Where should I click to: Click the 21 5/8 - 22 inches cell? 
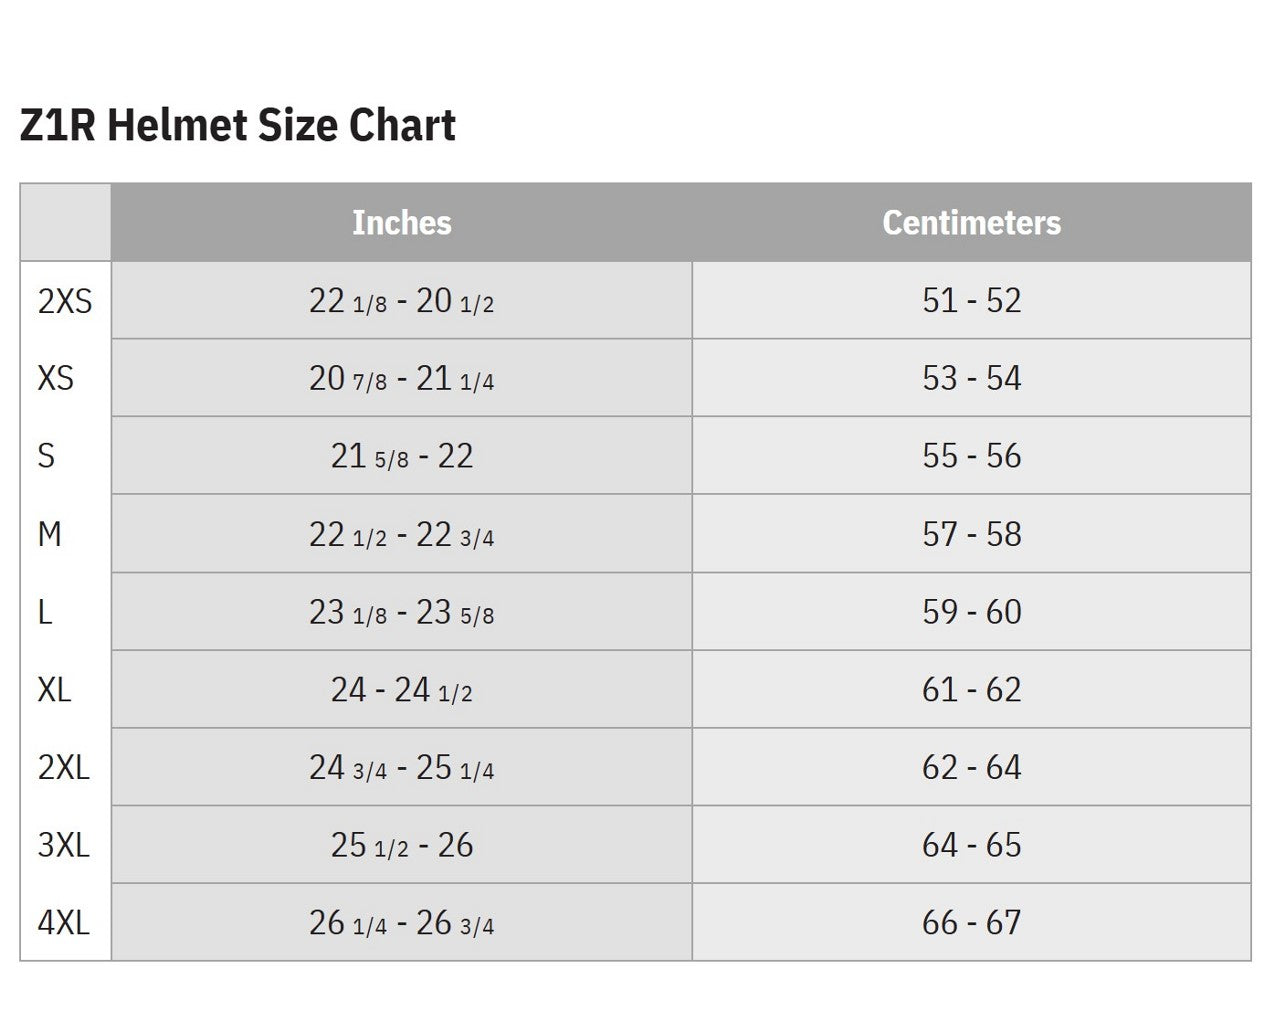point(401,457)
